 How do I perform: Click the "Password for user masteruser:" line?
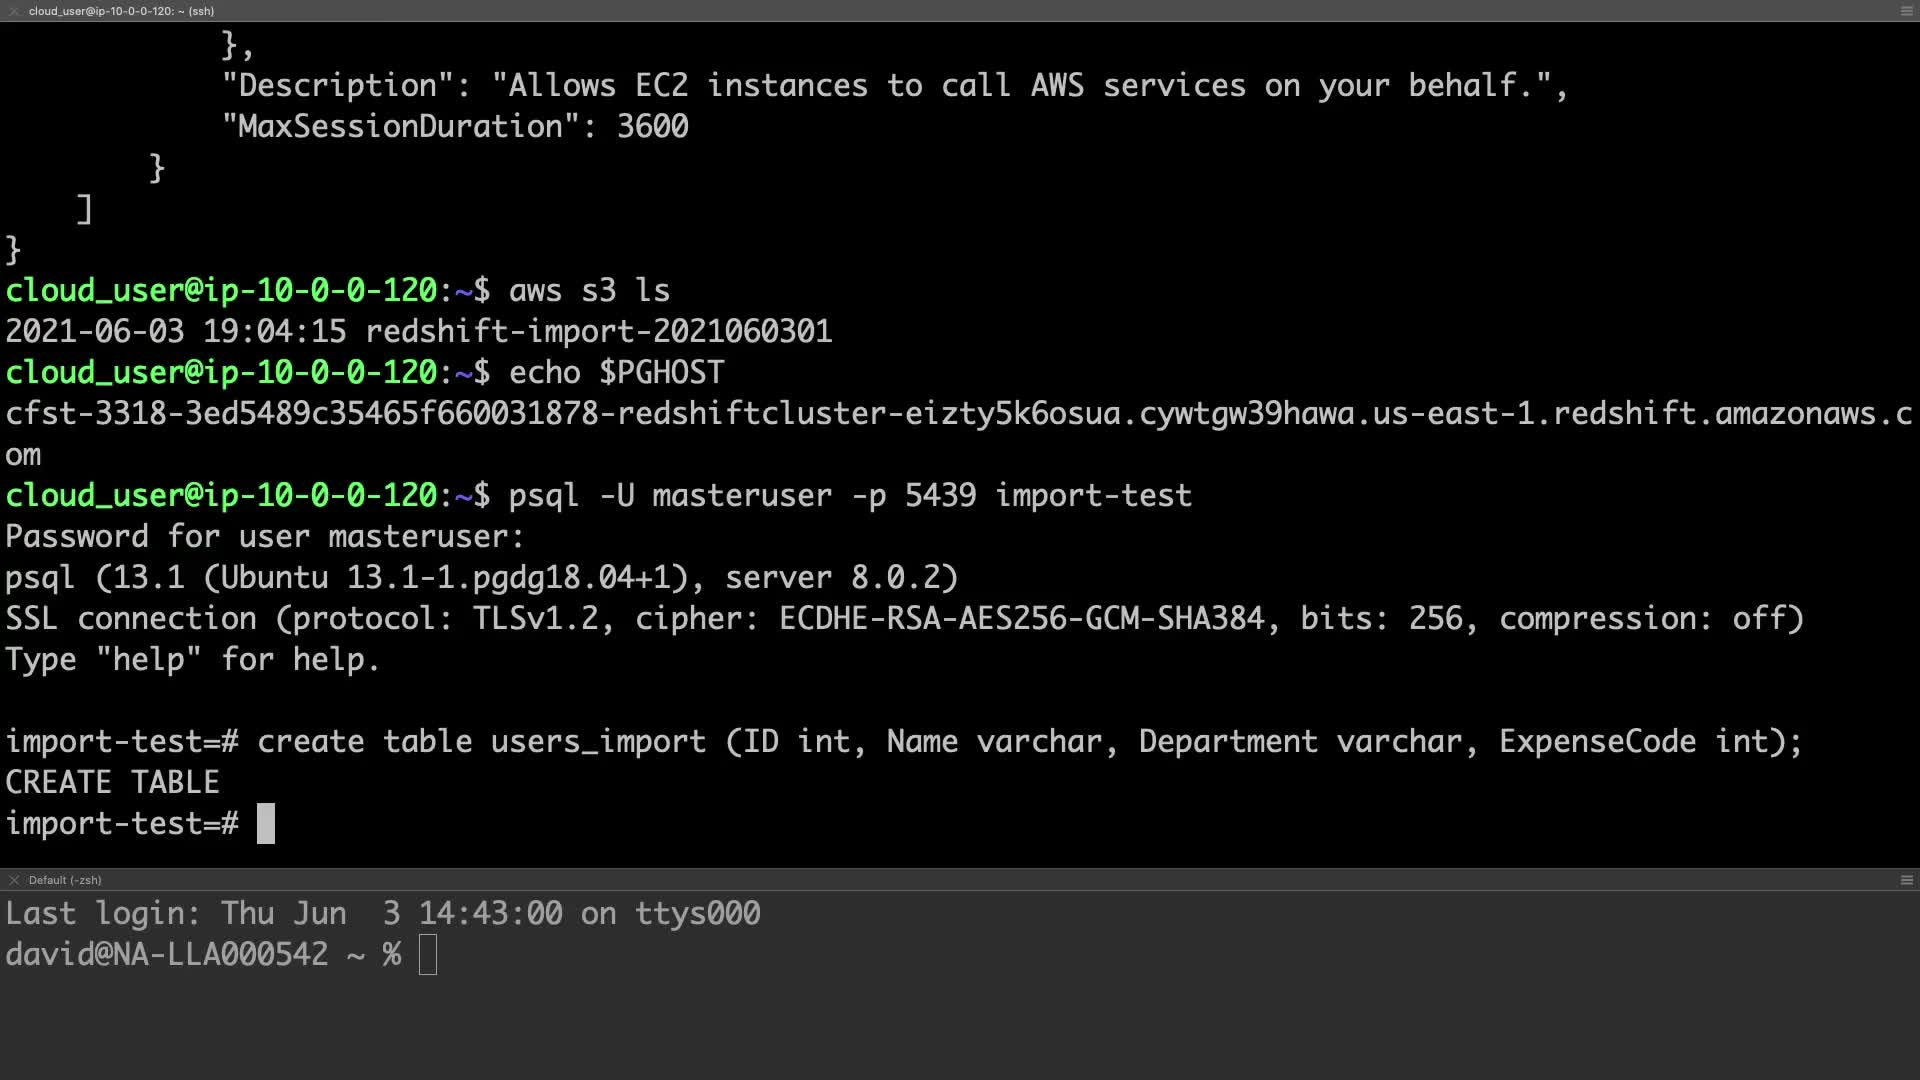[264, 537]
